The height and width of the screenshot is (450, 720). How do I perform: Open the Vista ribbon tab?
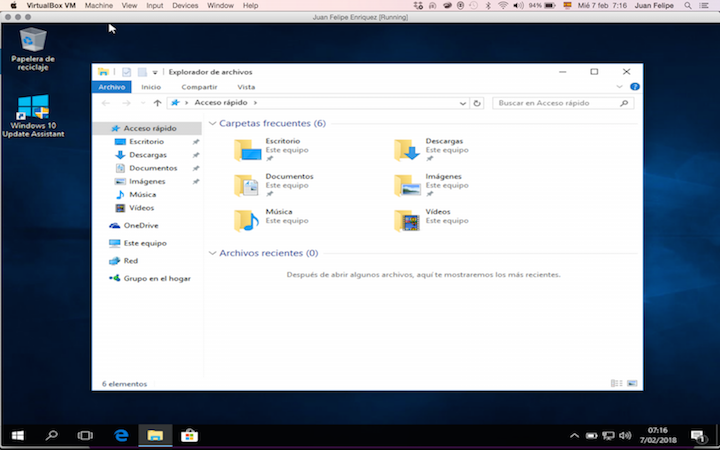pyautogui.click(x=246, y=87)
